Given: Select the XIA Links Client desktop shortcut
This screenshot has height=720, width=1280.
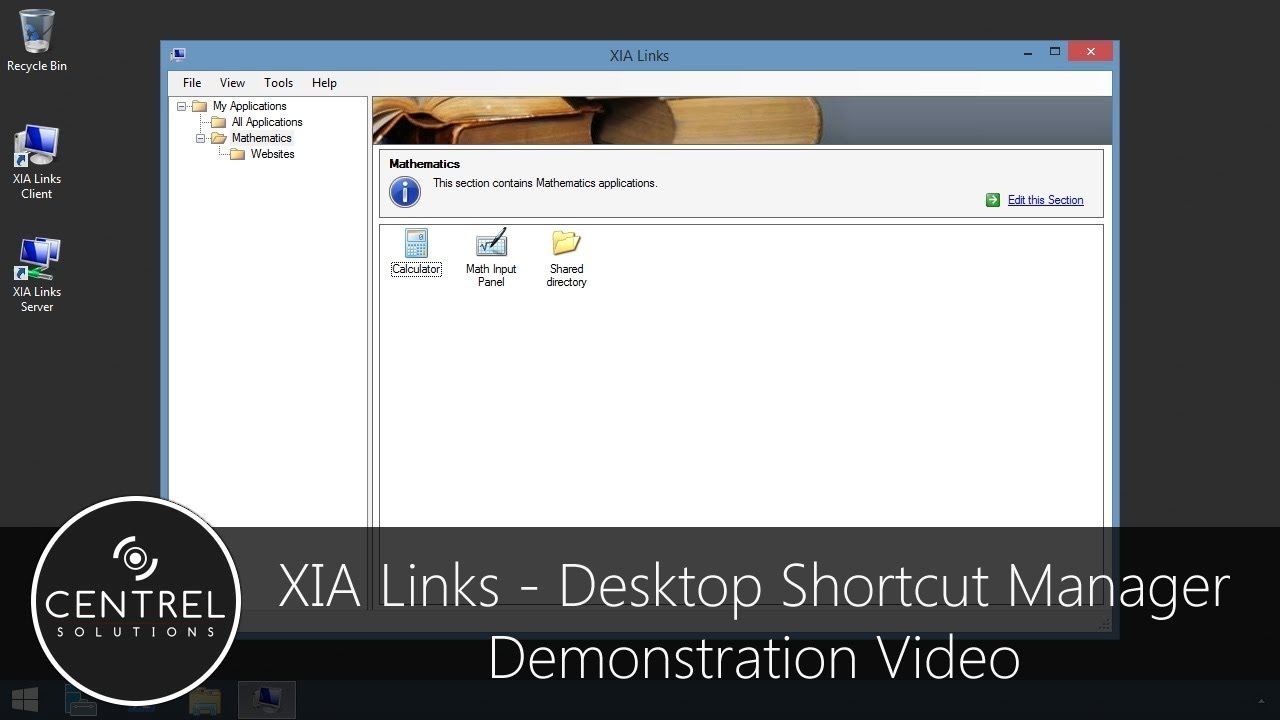Looking at the screenshot, I should [x=37, y=162].
